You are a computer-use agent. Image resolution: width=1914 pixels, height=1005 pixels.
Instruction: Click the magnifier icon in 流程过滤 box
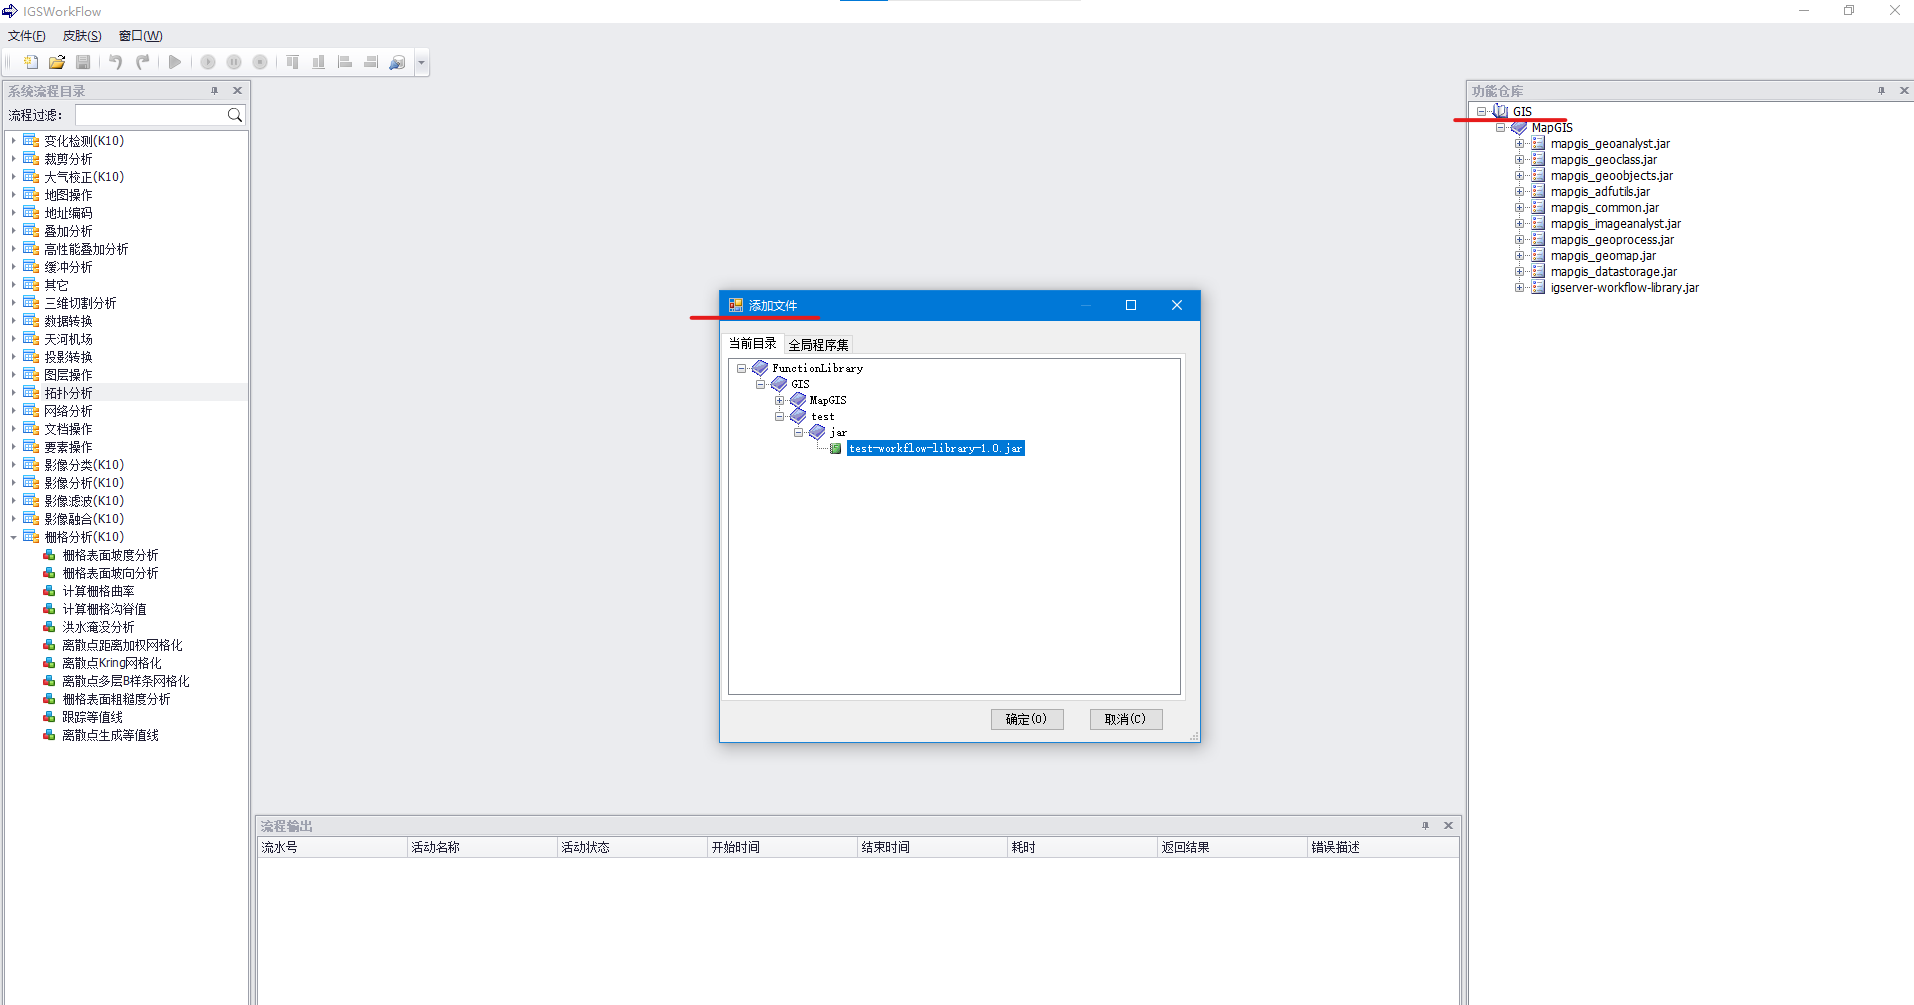235,115
